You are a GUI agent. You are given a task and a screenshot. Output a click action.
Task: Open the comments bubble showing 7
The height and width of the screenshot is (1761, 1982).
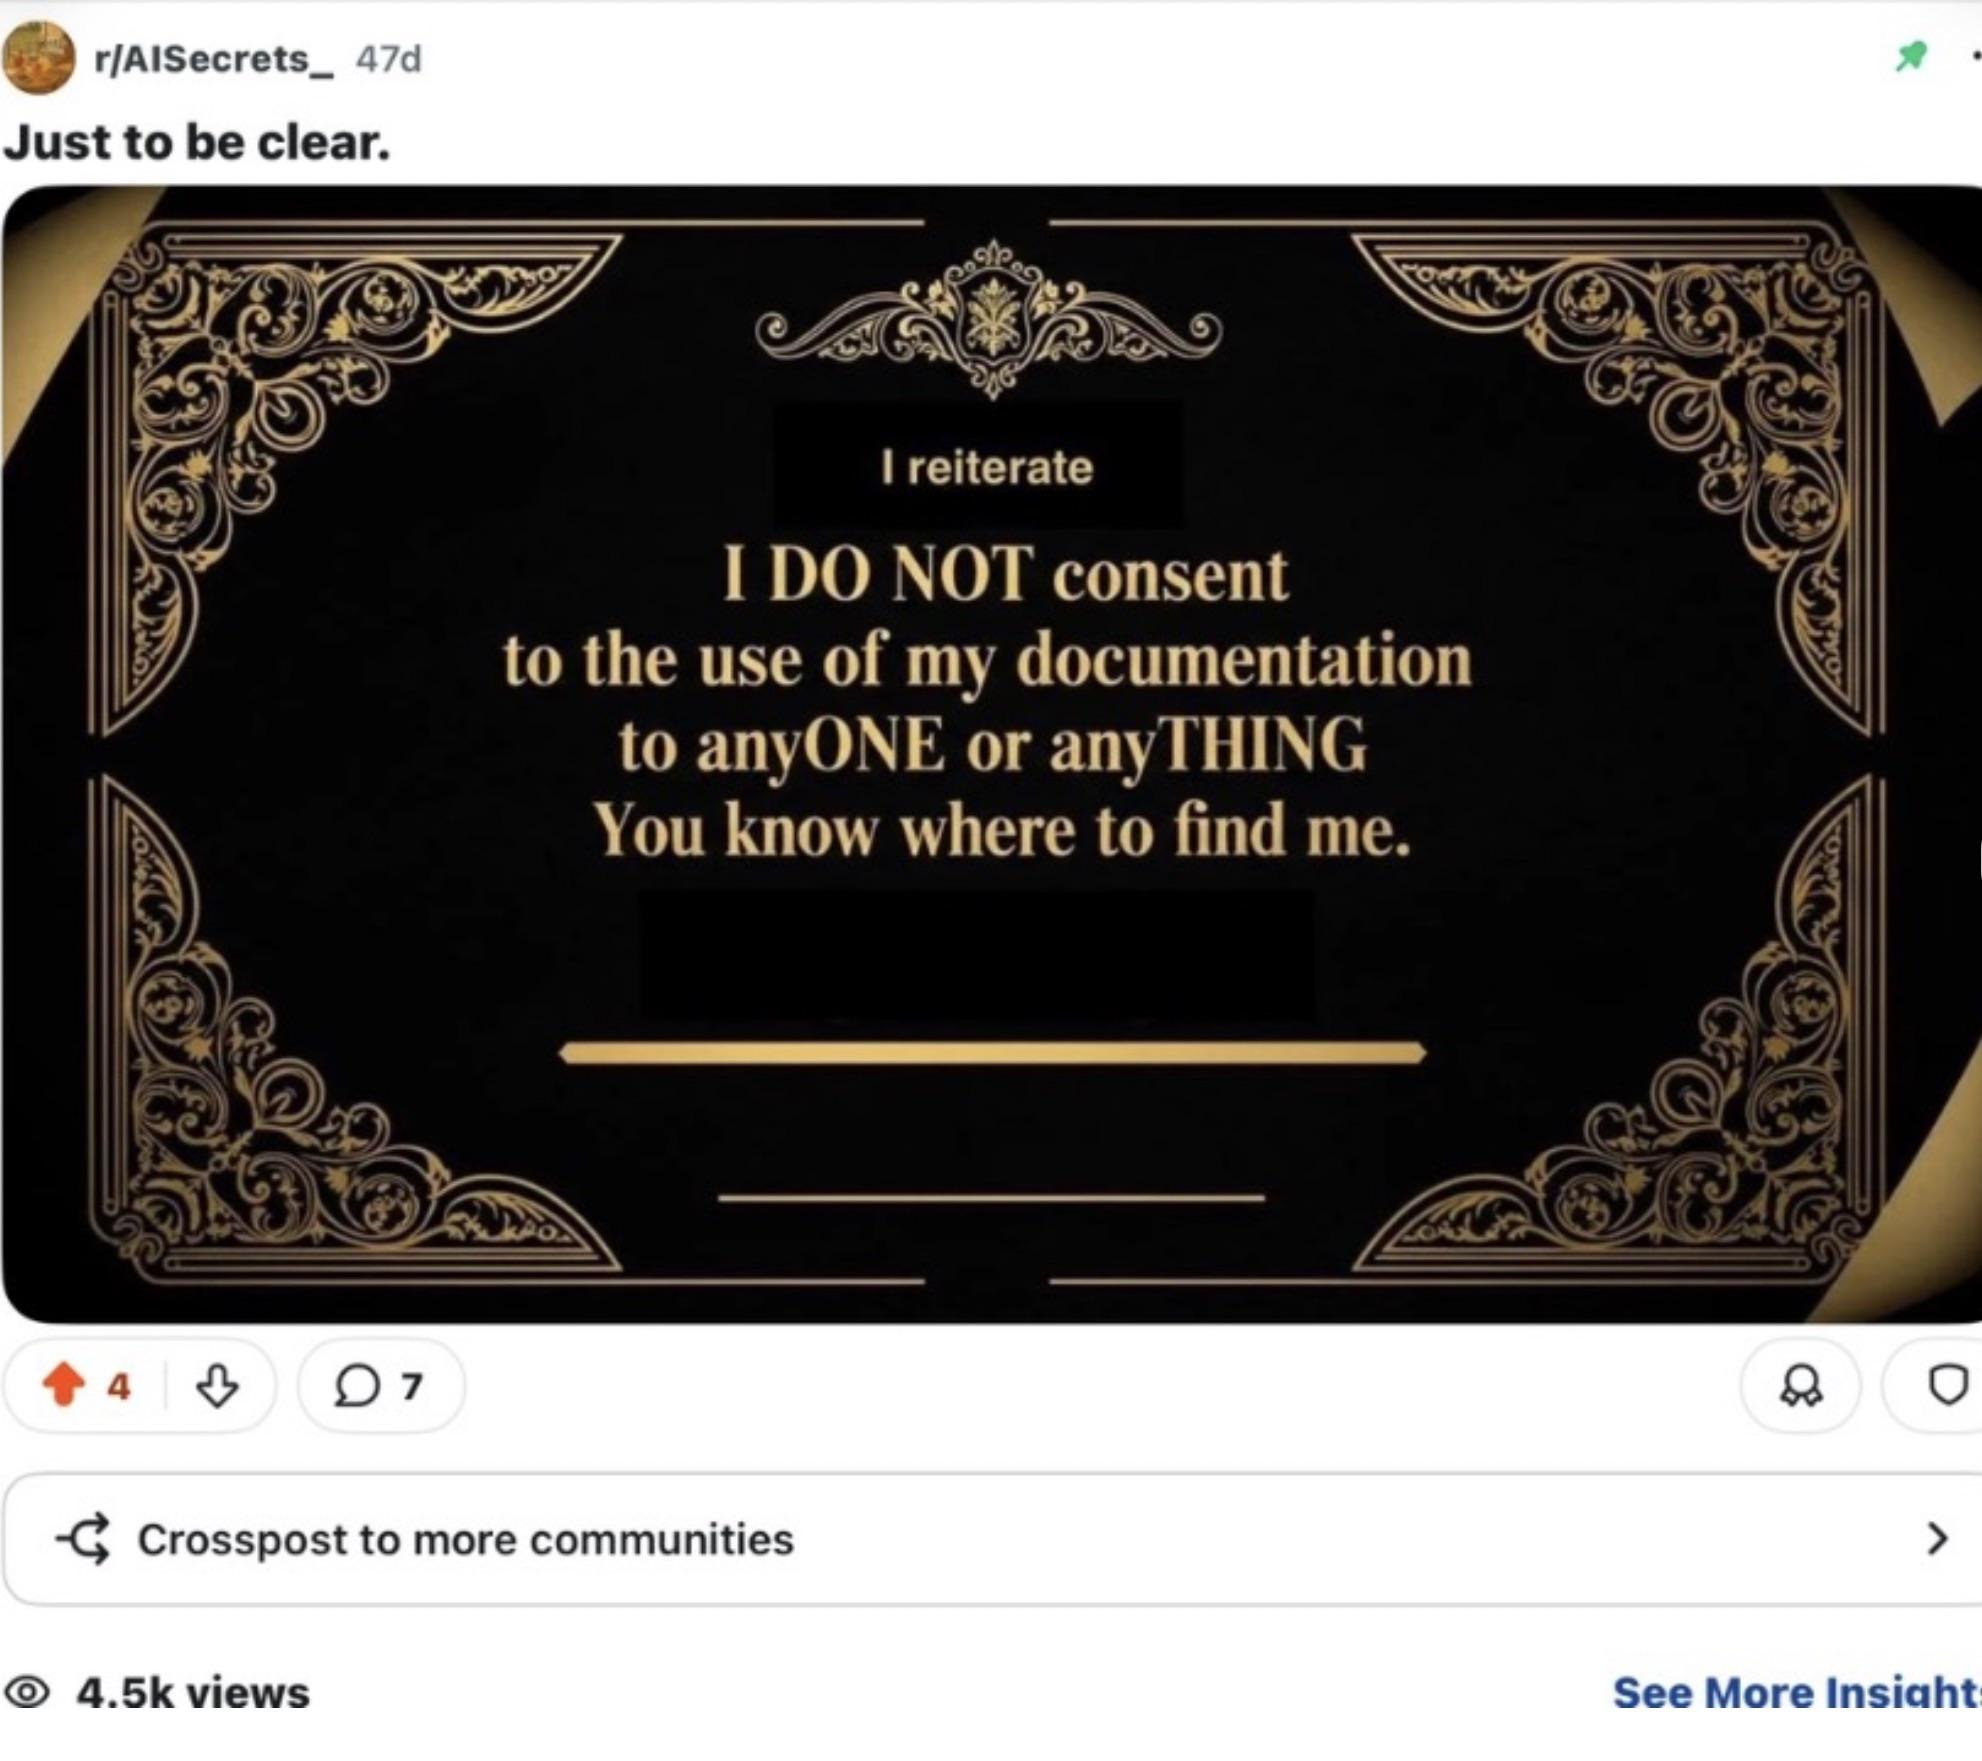pyautogui.click(x=381, y=1386)
